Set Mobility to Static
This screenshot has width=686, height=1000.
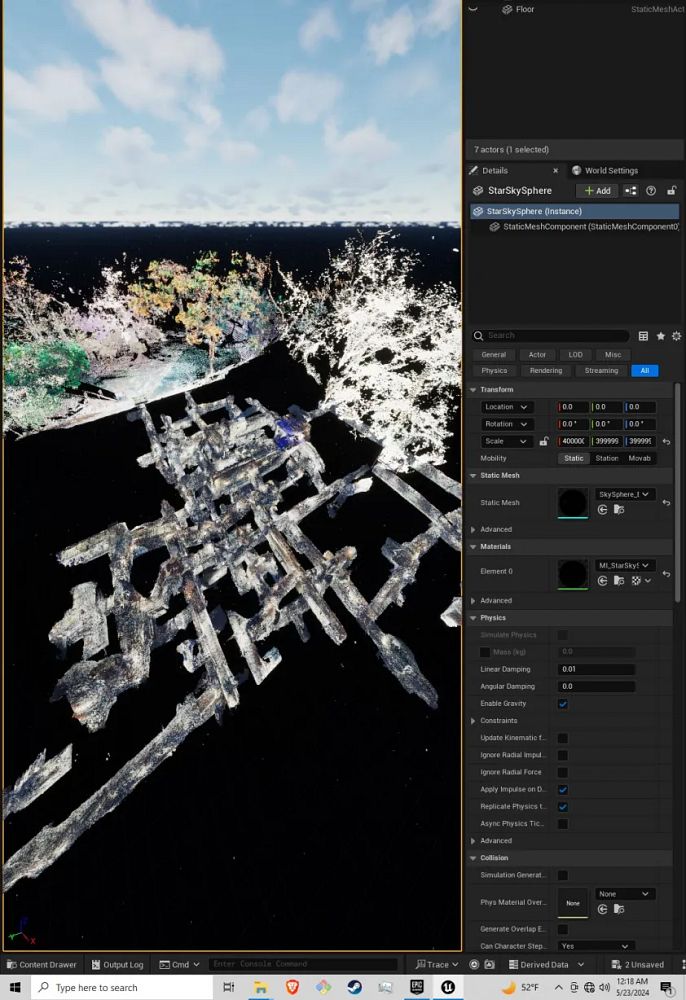[574, 458]
